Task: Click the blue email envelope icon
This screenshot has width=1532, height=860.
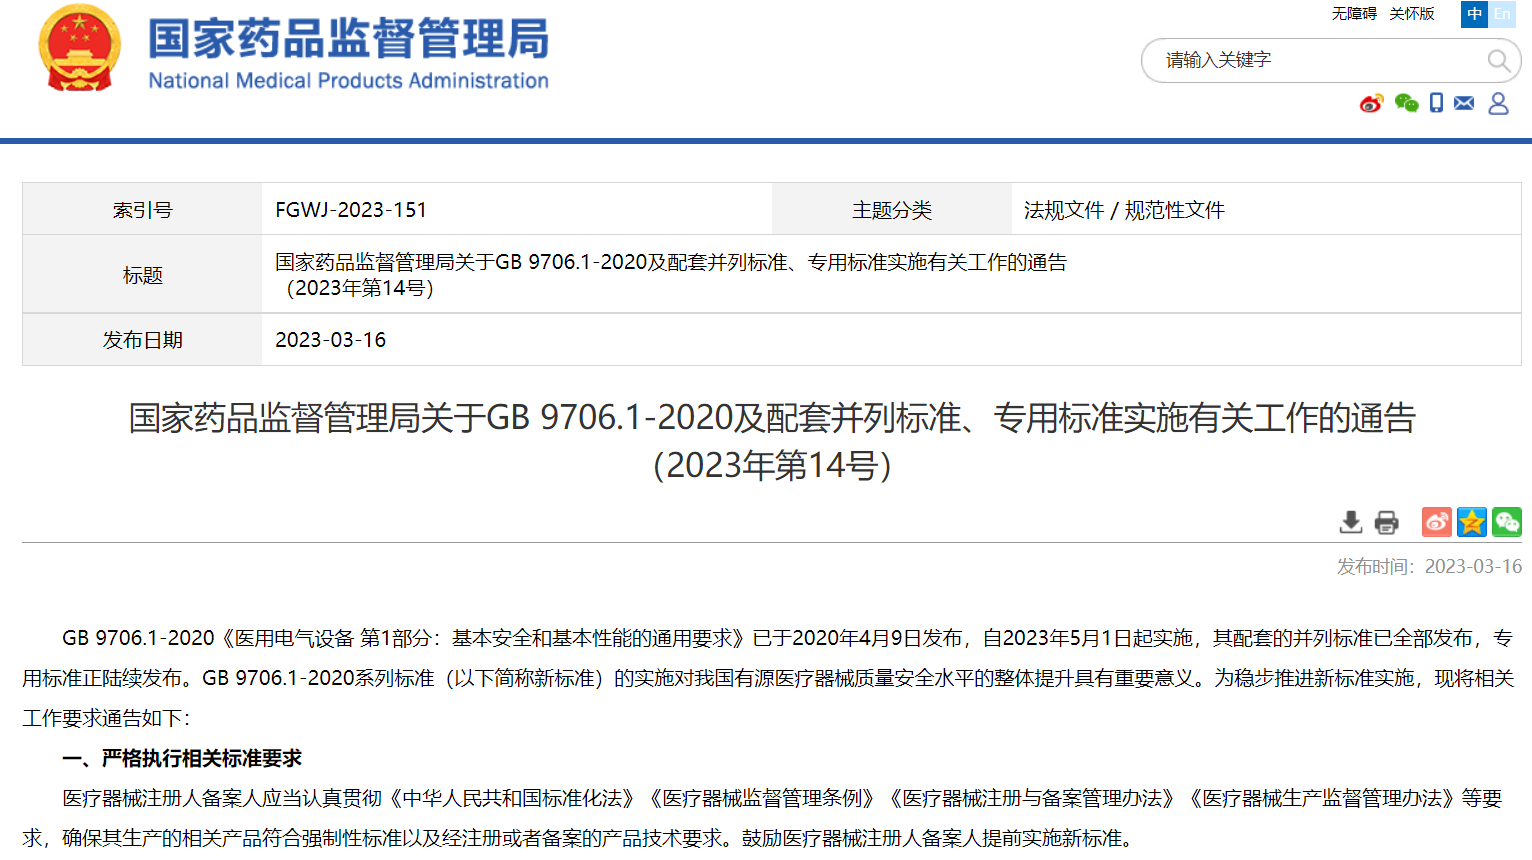Action: tap(1464, 103)
